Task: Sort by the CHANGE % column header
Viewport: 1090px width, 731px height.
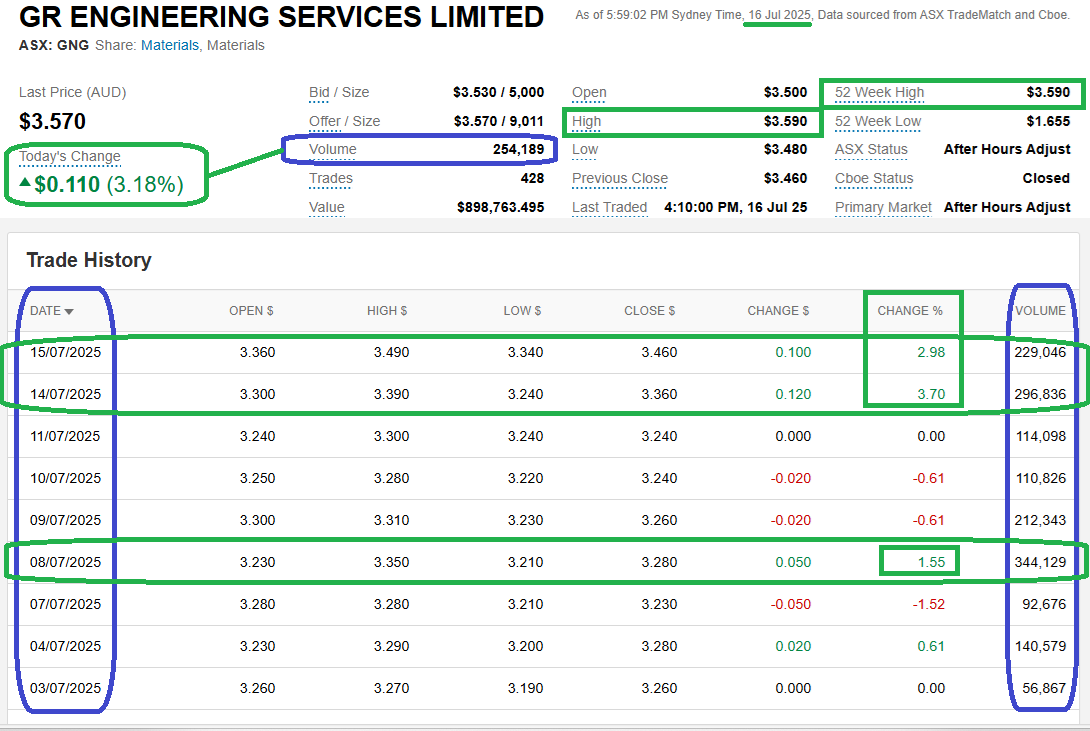Action: tap(910, 311)
